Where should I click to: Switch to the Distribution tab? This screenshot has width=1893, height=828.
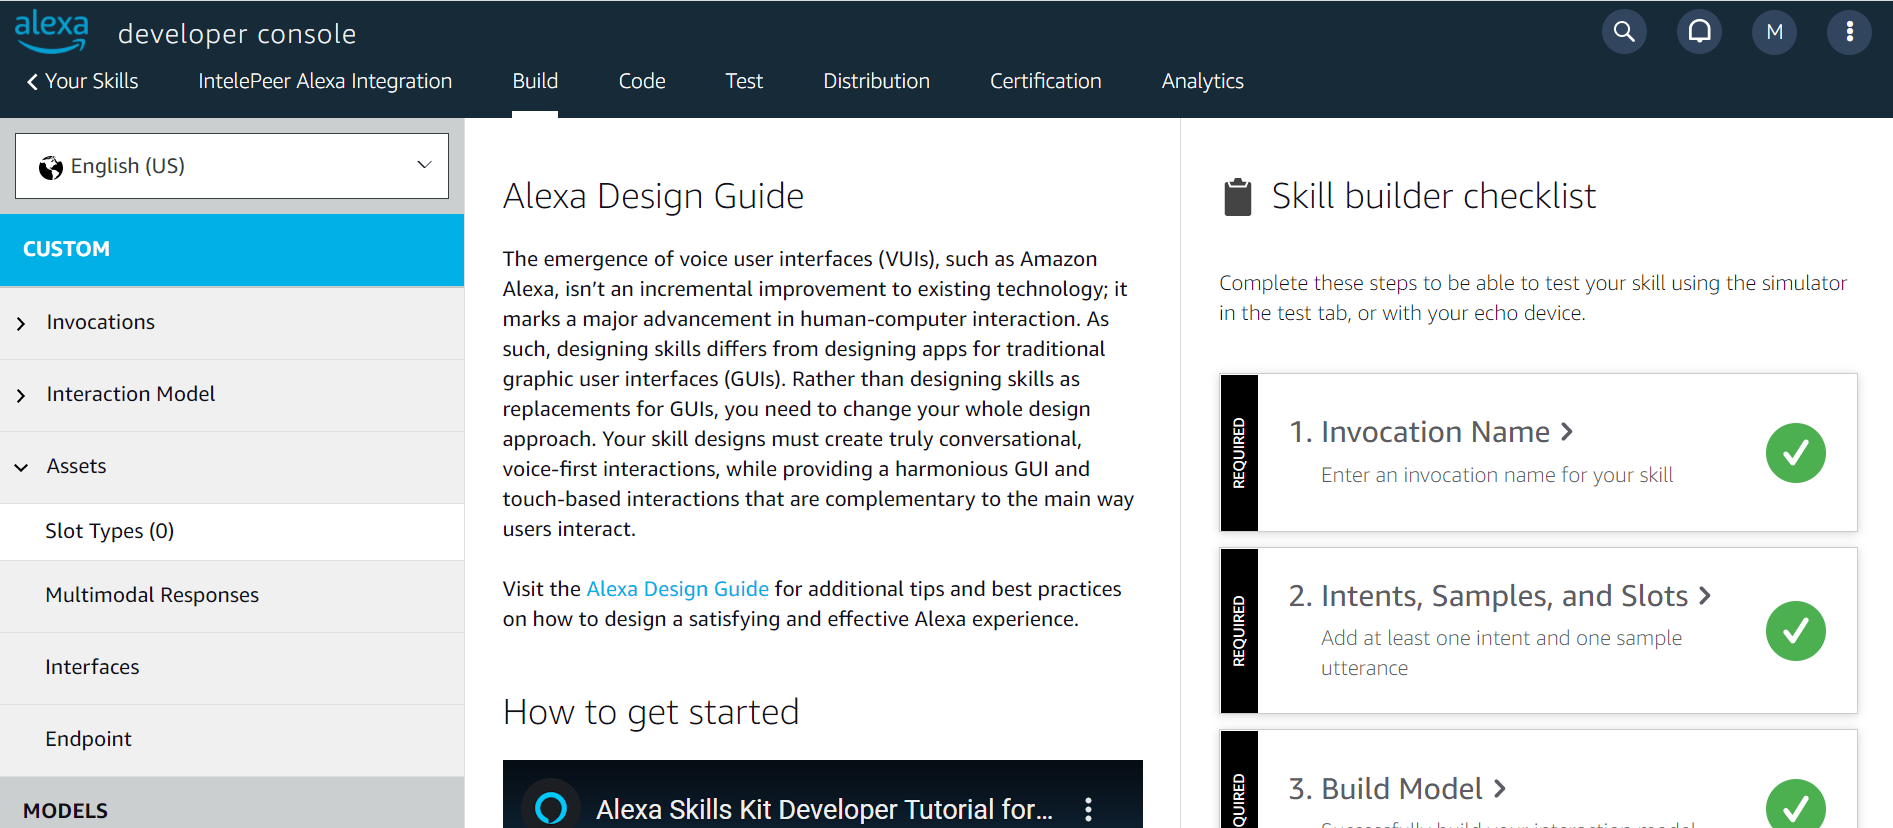[876, 81]
